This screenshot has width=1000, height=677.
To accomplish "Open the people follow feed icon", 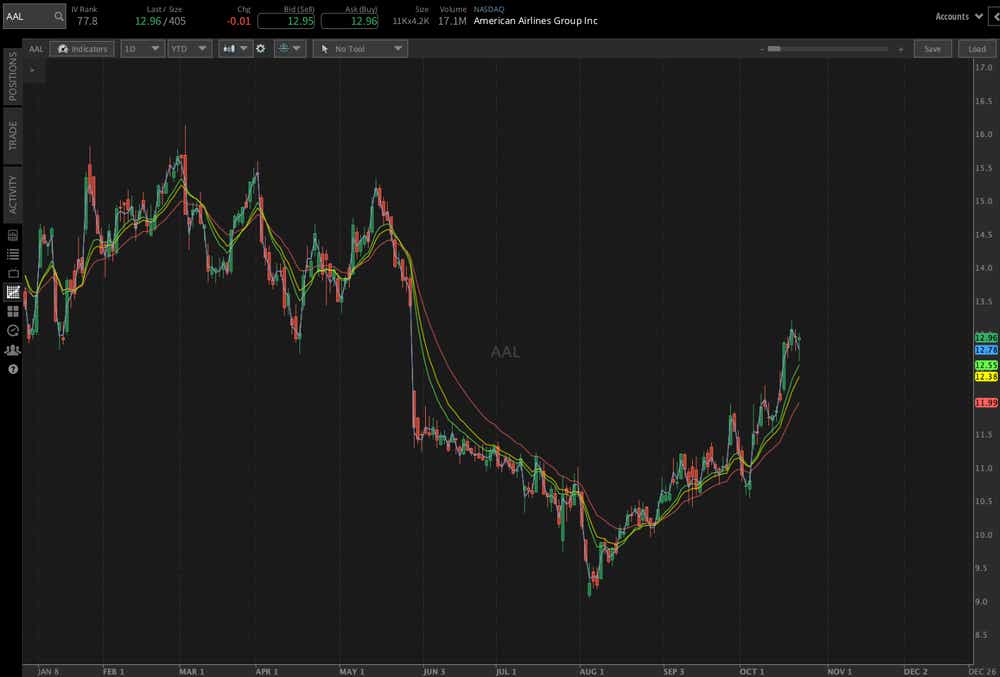I will pyautogui.click(x=13, y=350).
